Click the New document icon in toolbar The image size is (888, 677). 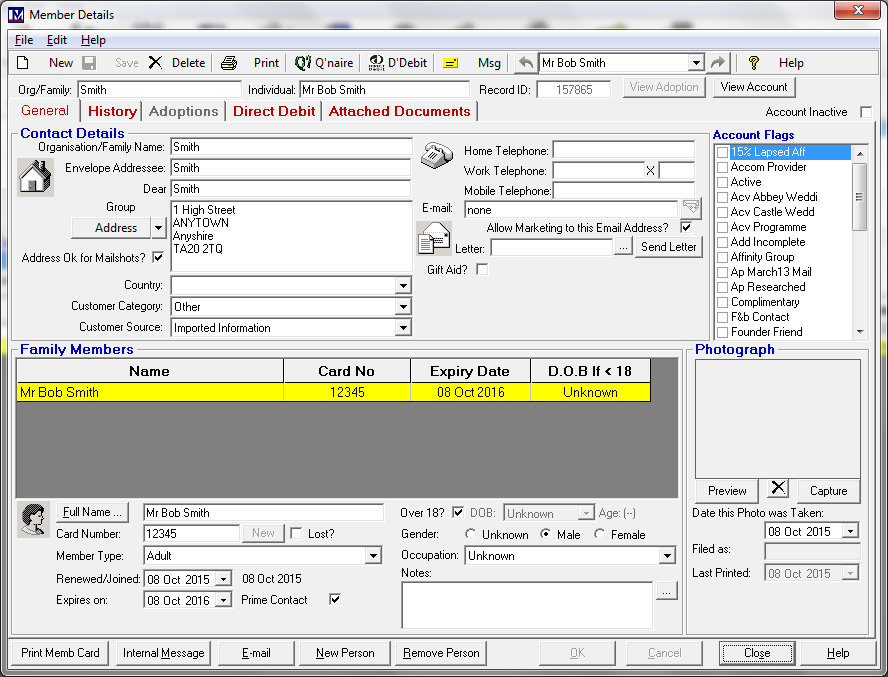(23, 63)
